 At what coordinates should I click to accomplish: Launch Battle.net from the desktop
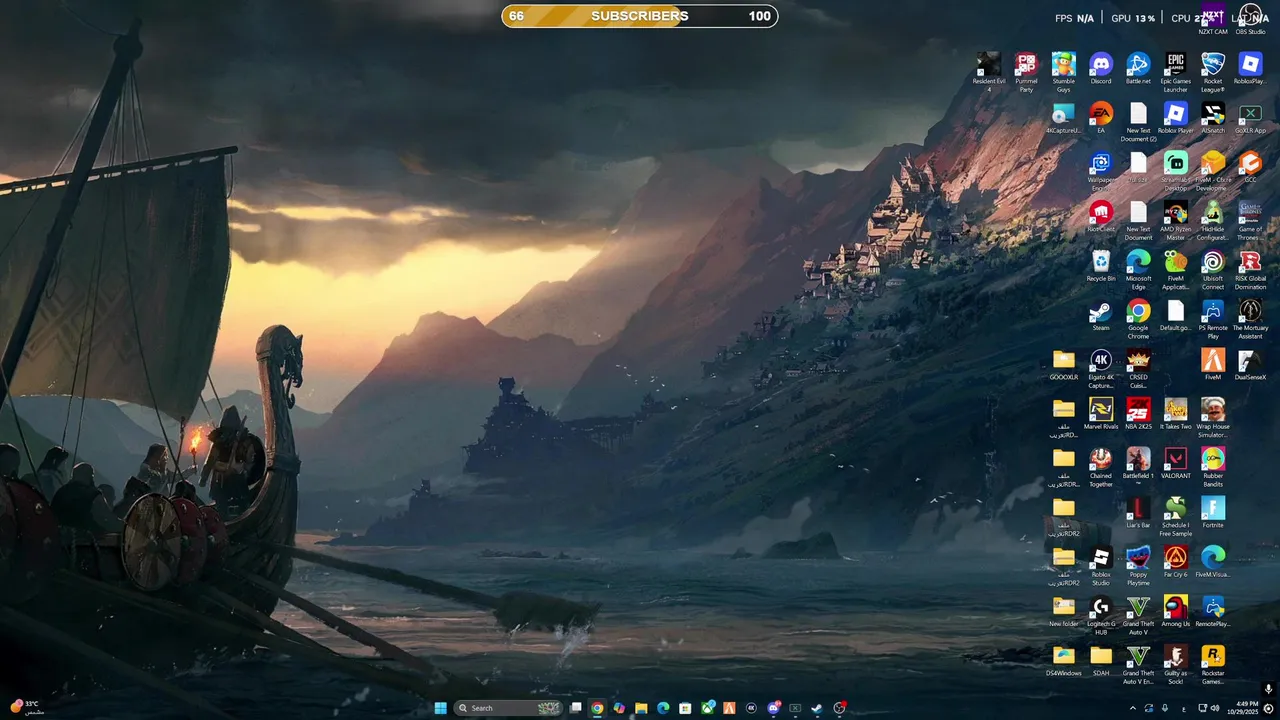pos(1138,69)
